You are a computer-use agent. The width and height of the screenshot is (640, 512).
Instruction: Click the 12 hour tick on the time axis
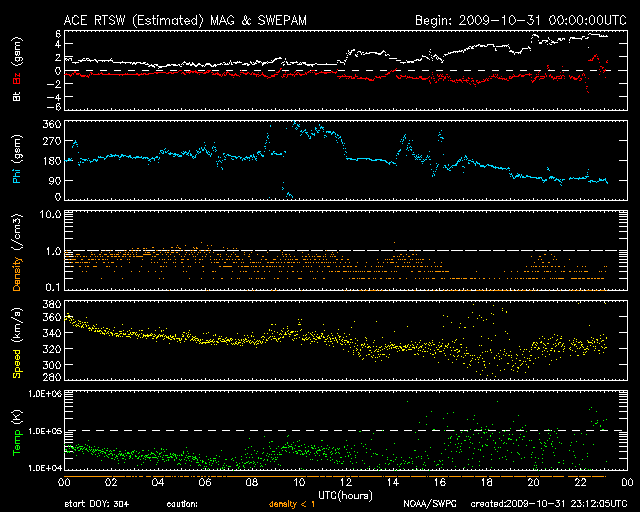click(343, 482)
